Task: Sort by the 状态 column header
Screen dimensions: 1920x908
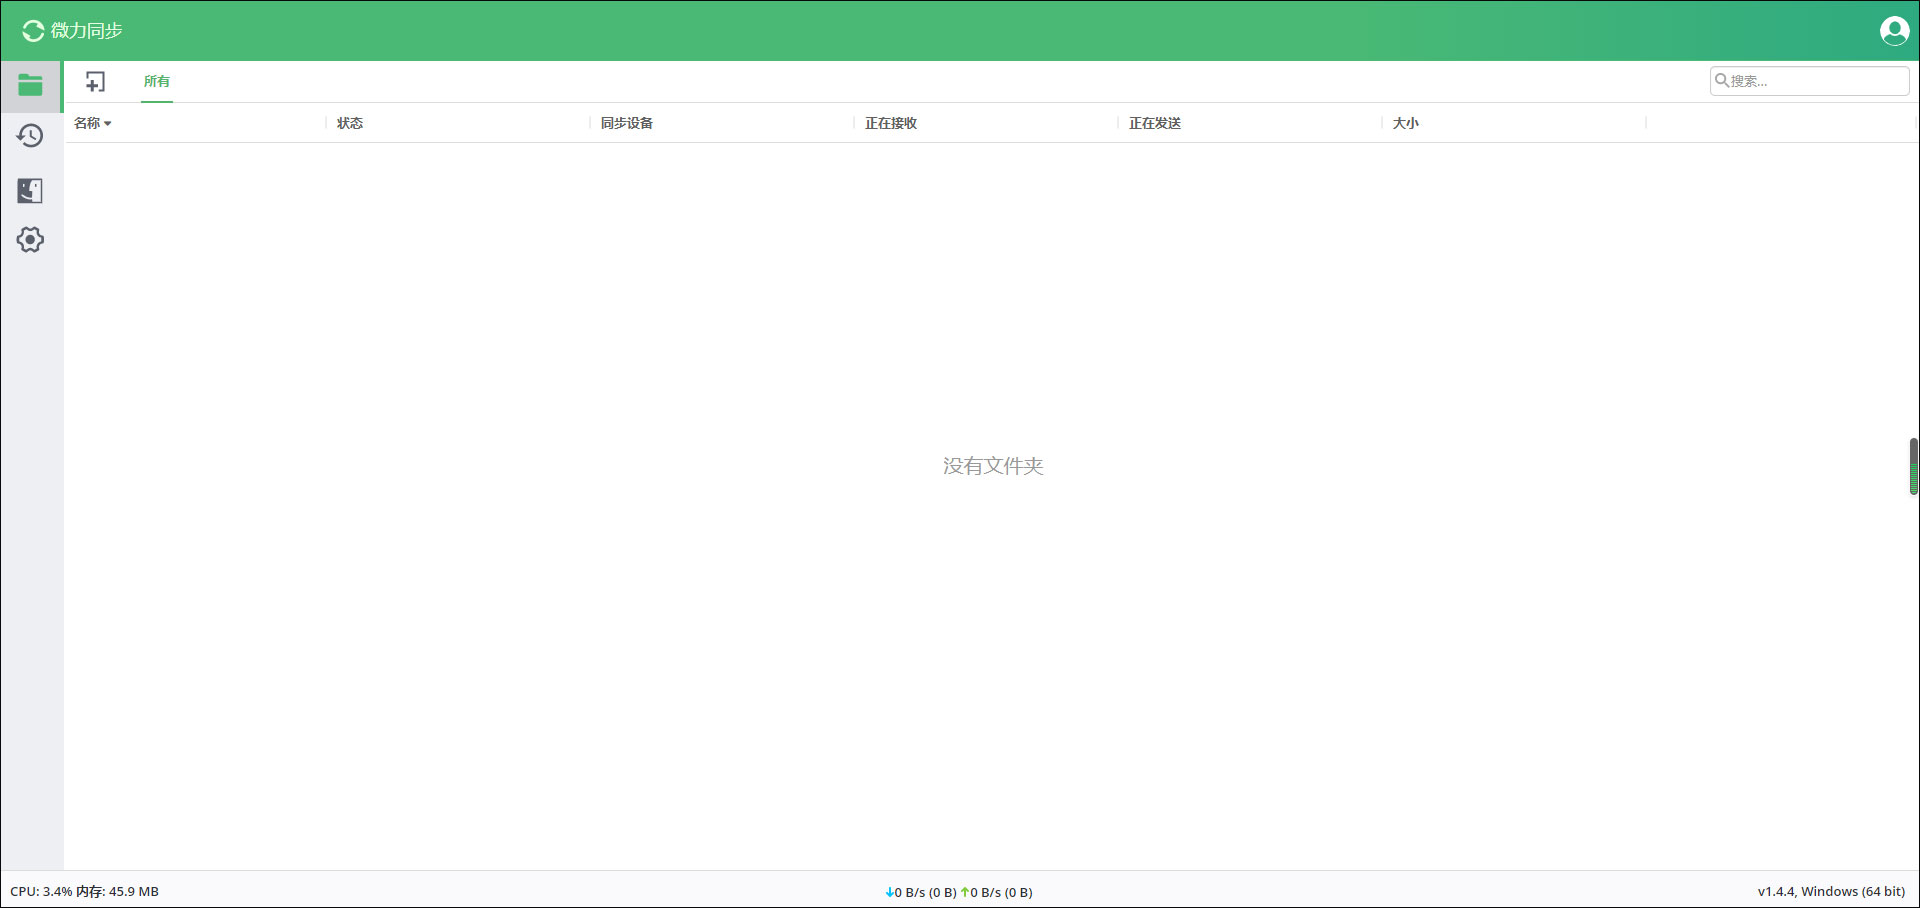Action: 350,124
